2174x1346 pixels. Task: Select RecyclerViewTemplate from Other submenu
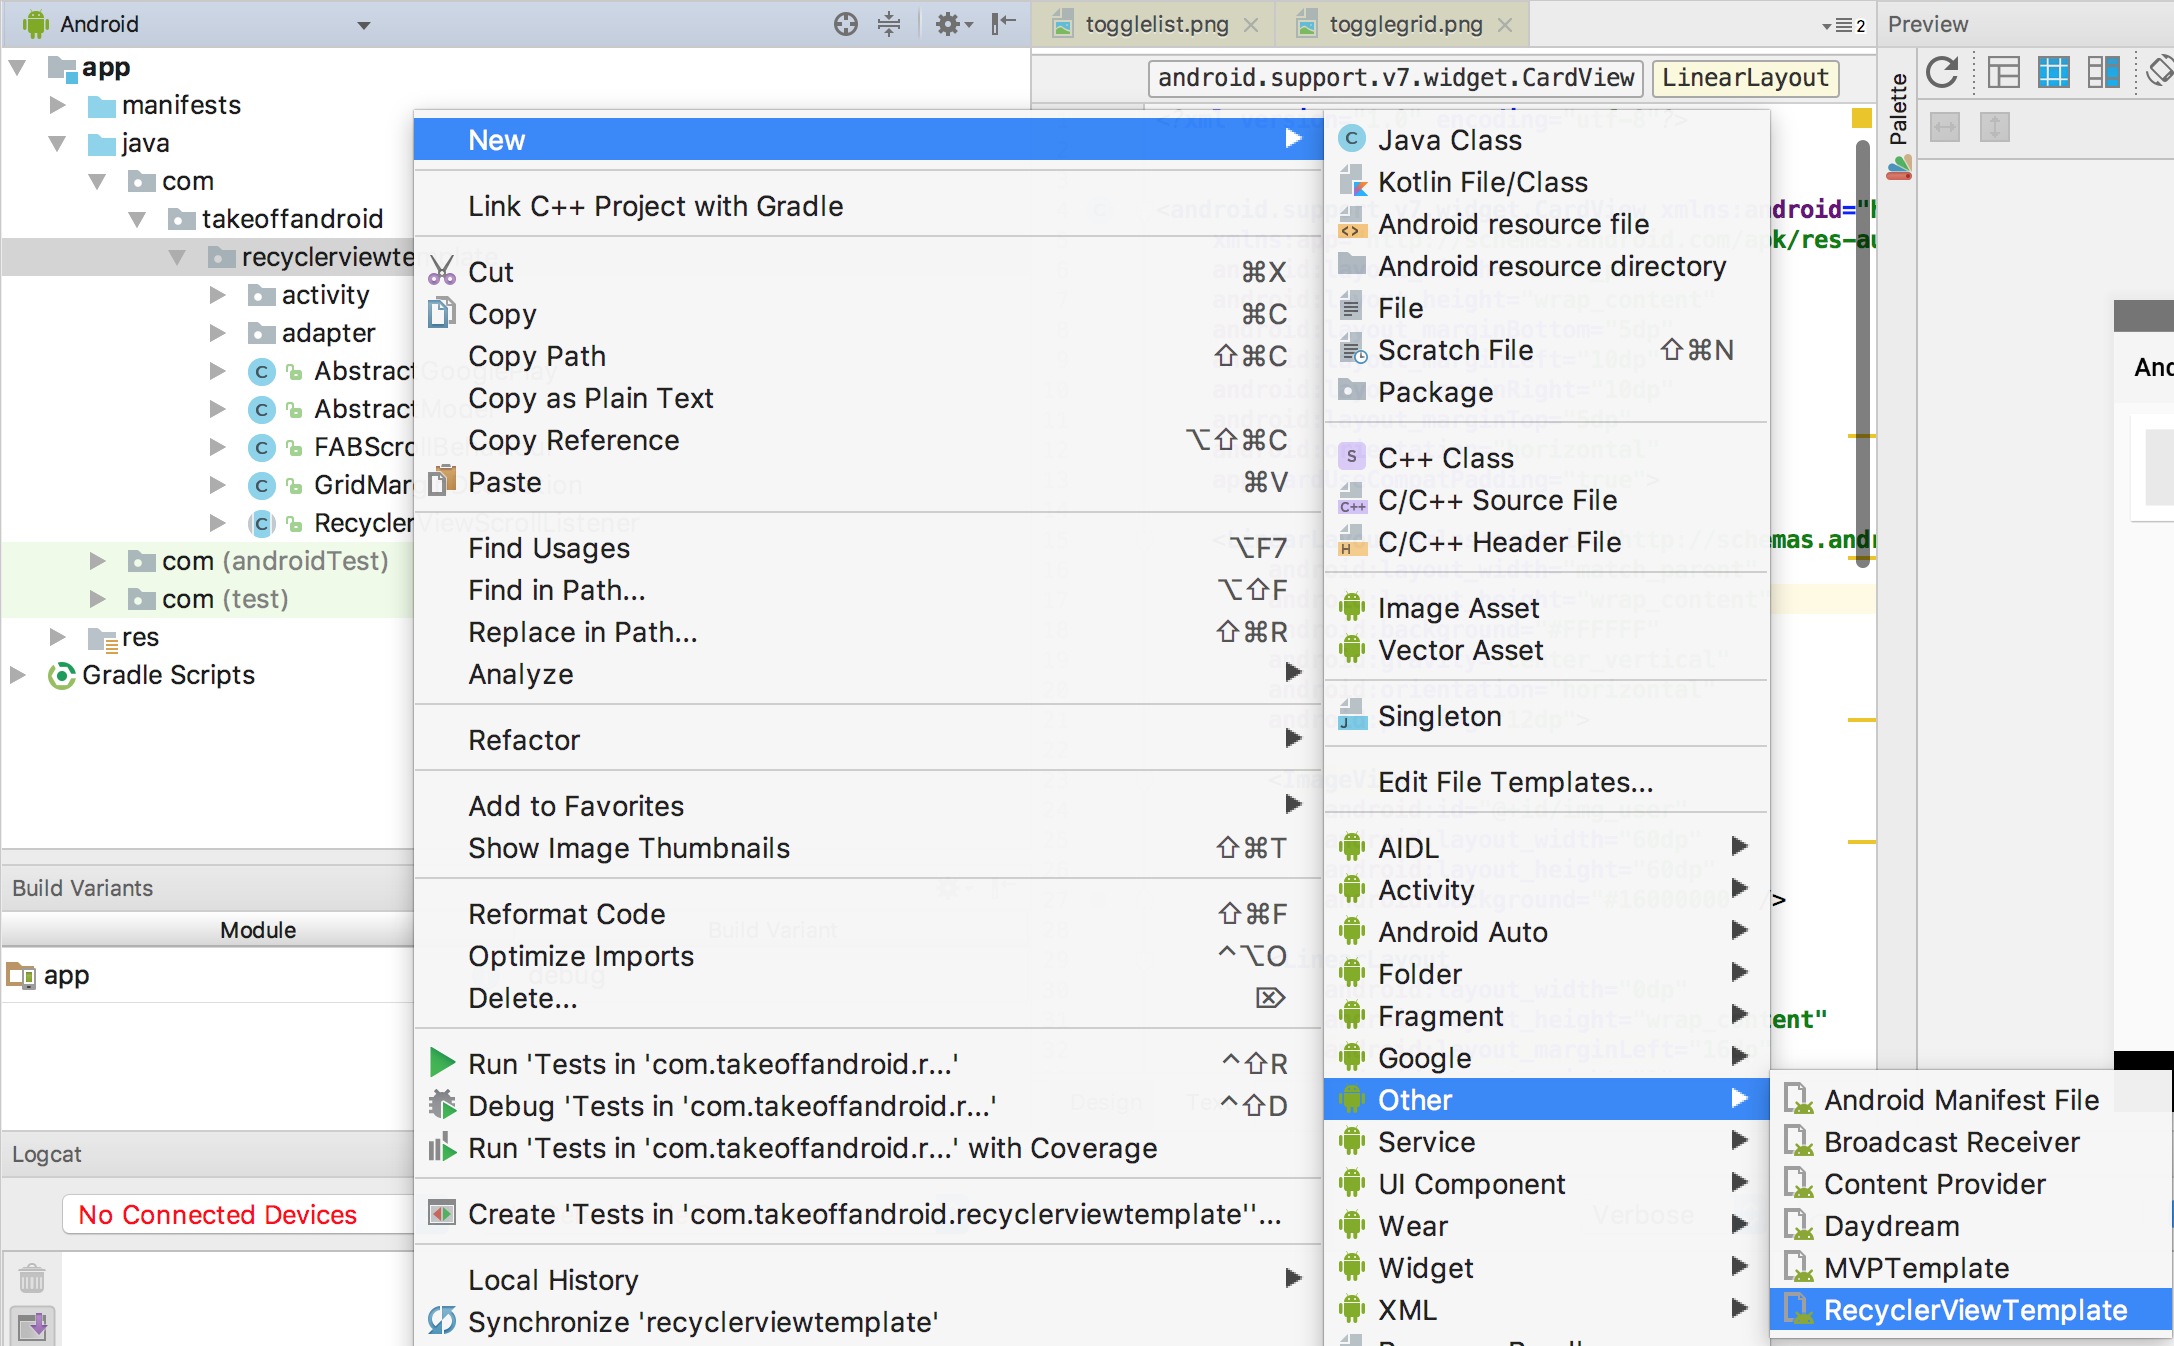[1974, 1310]
